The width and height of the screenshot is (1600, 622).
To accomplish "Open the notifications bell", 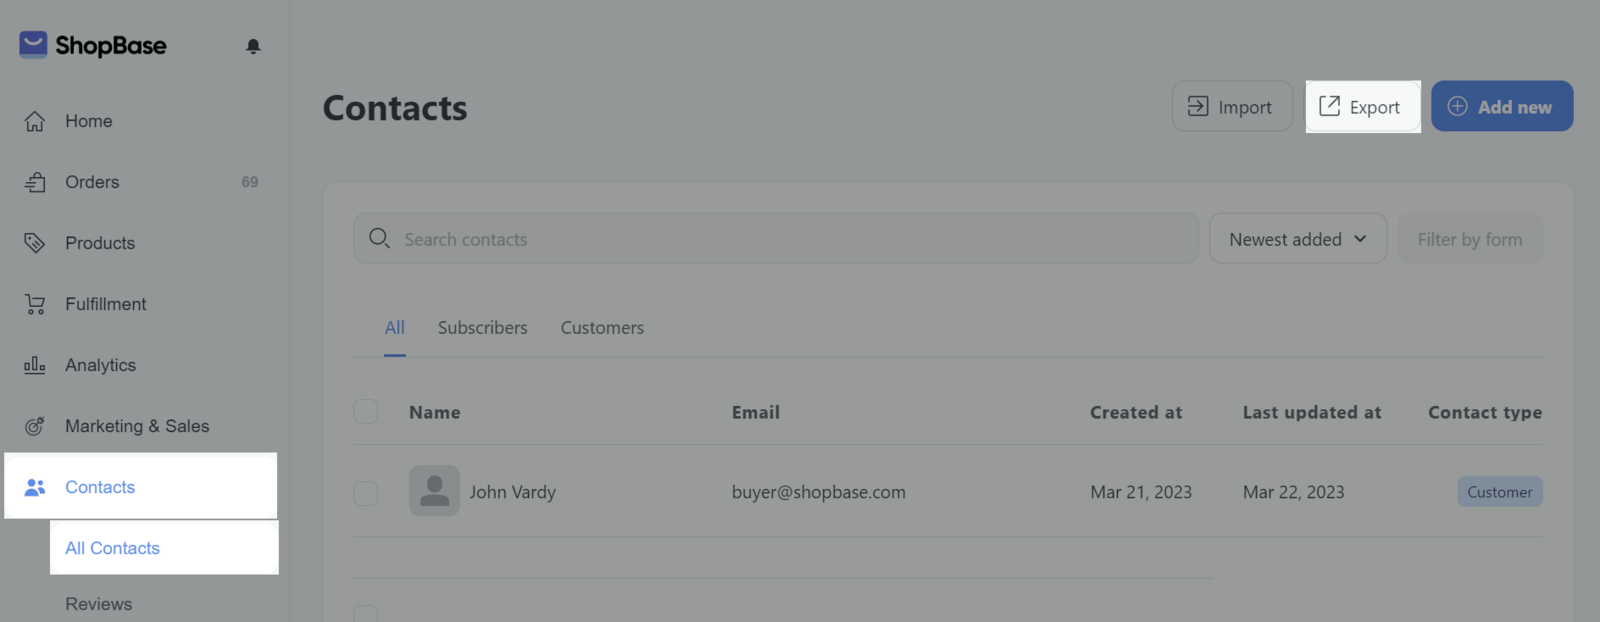I will pos(253,46).
